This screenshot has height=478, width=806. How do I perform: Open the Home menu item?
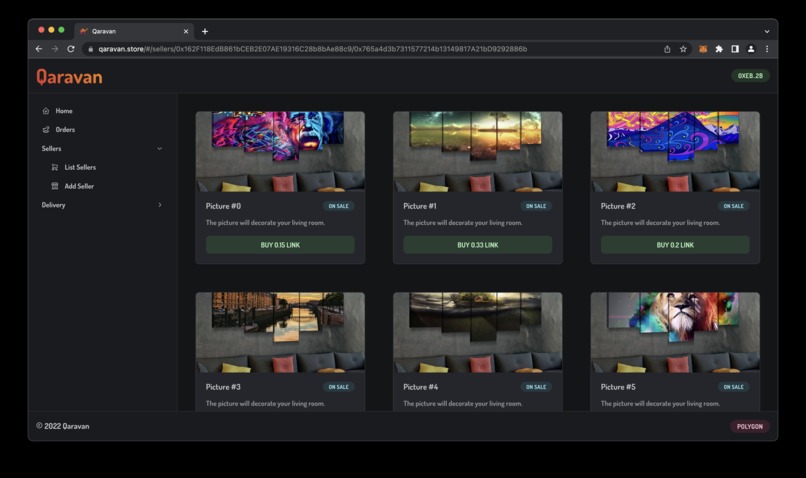click(64, 111)
